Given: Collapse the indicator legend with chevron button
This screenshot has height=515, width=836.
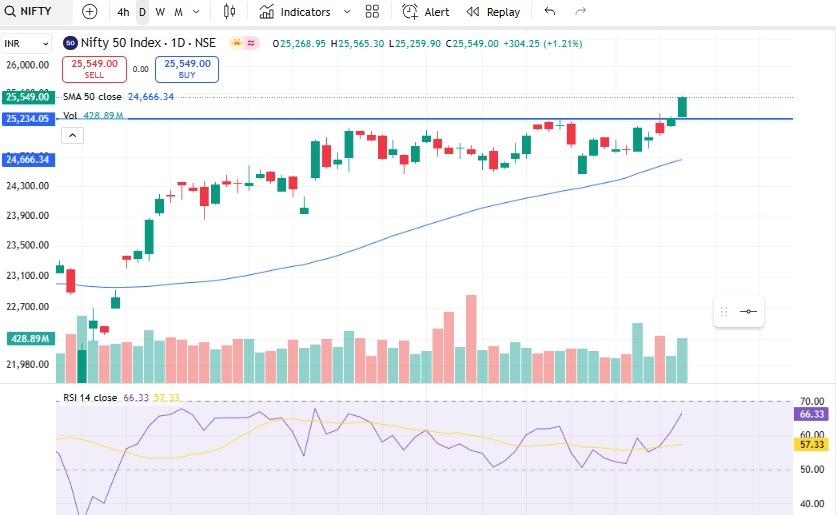Looking at the screenshot, I should (x=73, y=135).
